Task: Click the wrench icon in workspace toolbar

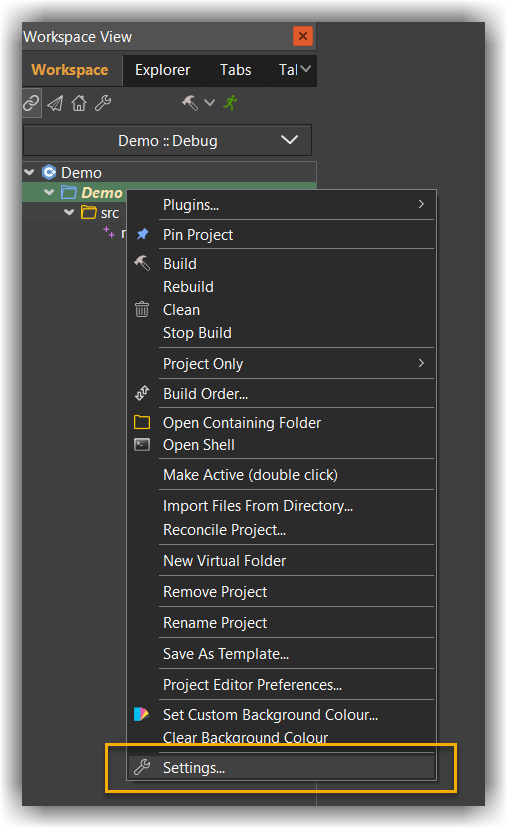Action: click(103, 103)
